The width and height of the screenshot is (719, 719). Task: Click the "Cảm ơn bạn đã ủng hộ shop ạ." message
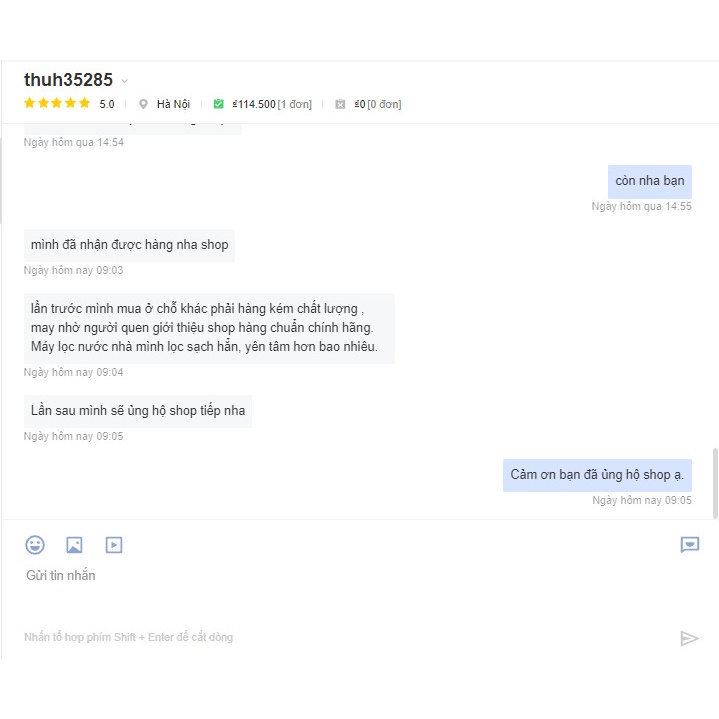pyautogui.click(x=597, y=475)
